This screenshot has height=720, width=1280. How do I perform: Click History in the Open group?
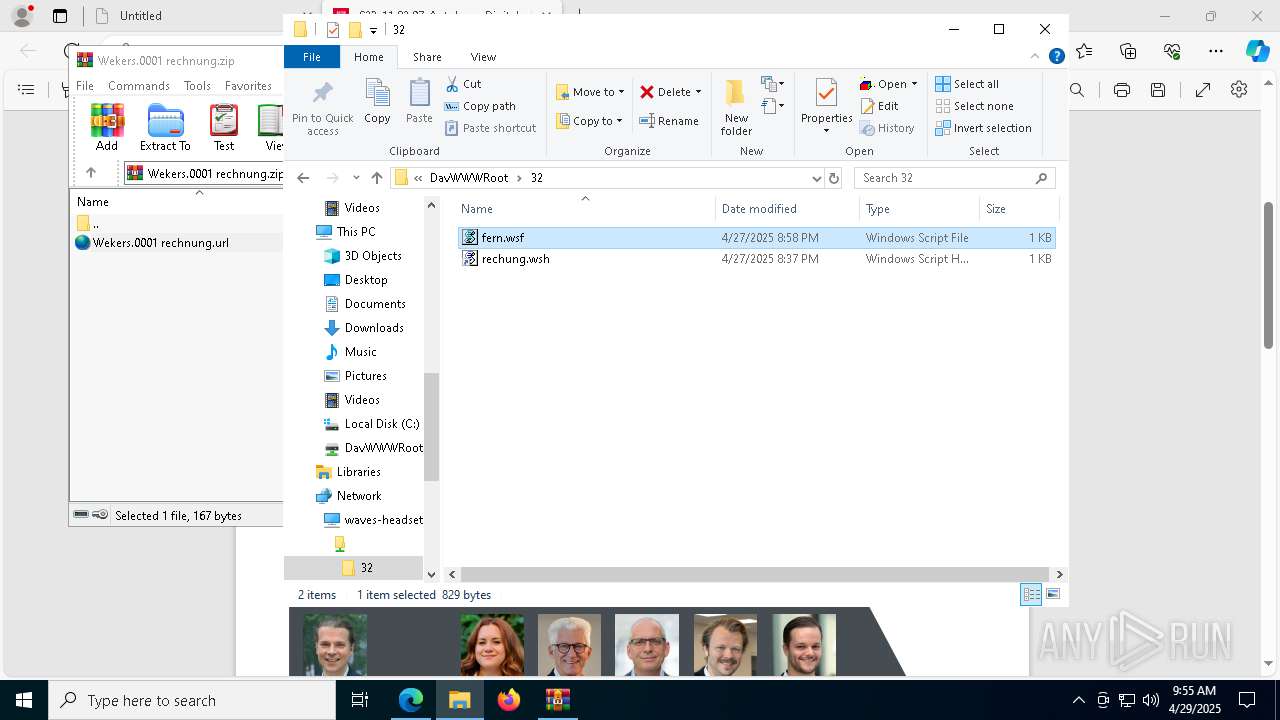(887, 128)
